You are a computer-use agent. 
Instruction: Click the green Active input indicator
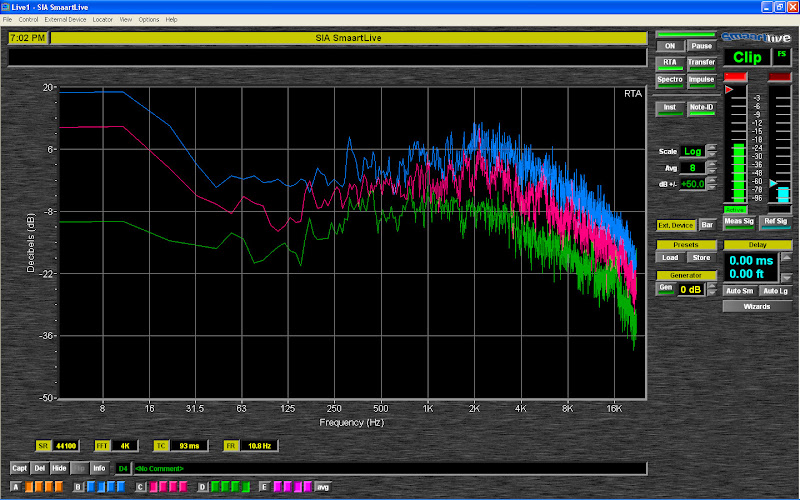point(735,210)
